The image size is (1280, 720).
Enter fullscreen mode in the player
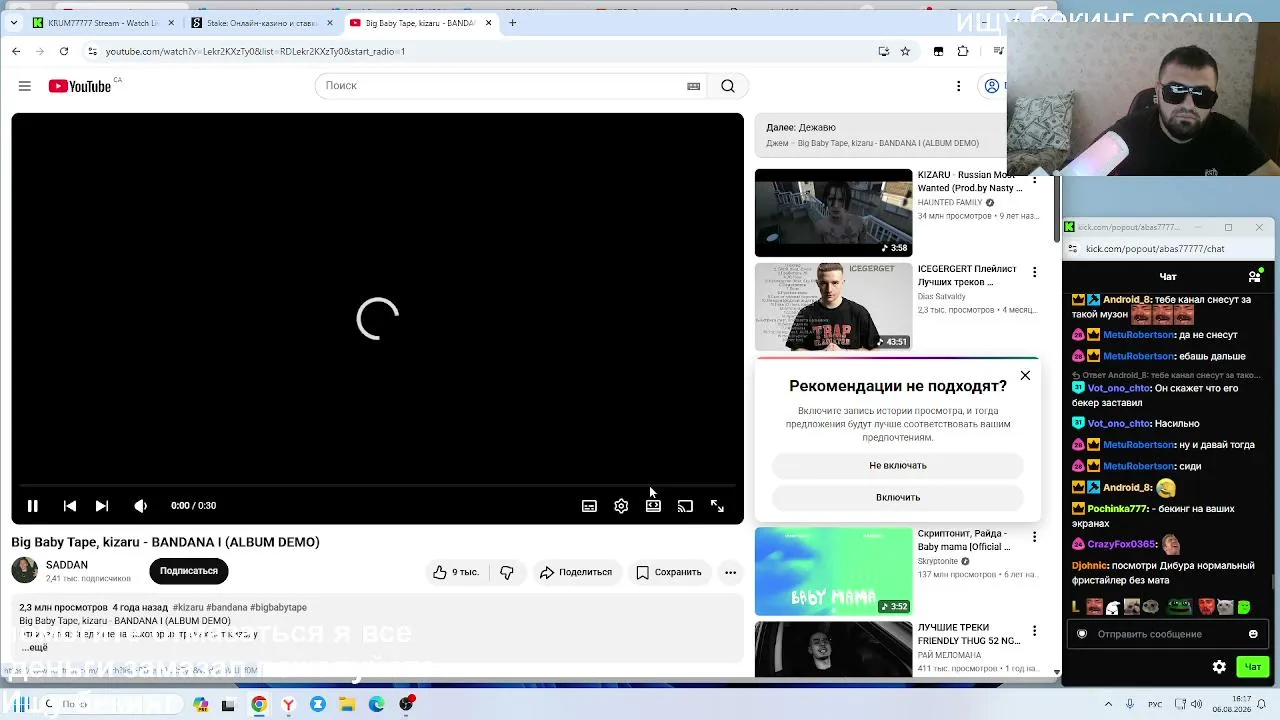(717, 506)
